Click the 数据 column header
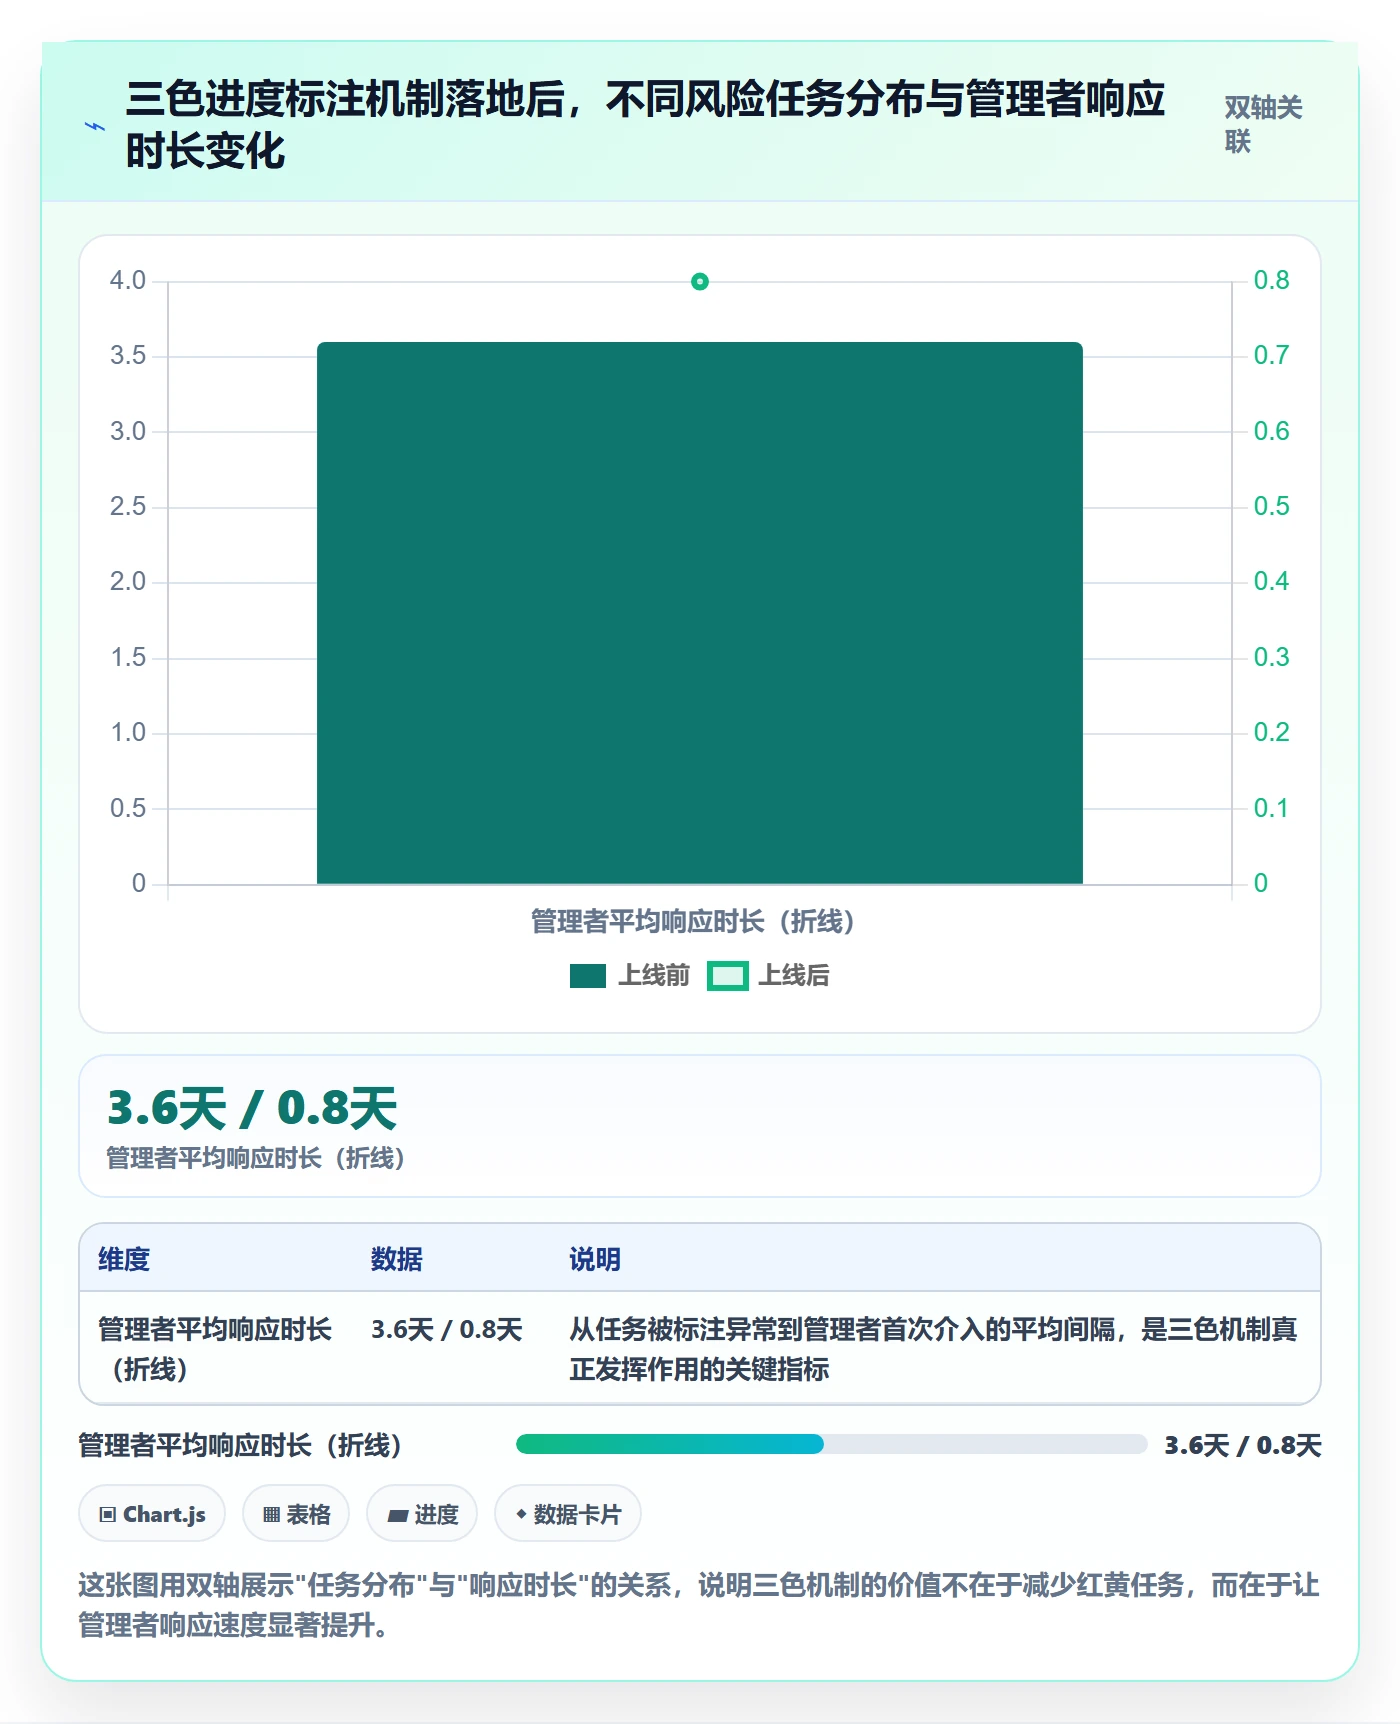Image resolution: width=1400 pixels, height=1724 pixels. pos(397,1259)
